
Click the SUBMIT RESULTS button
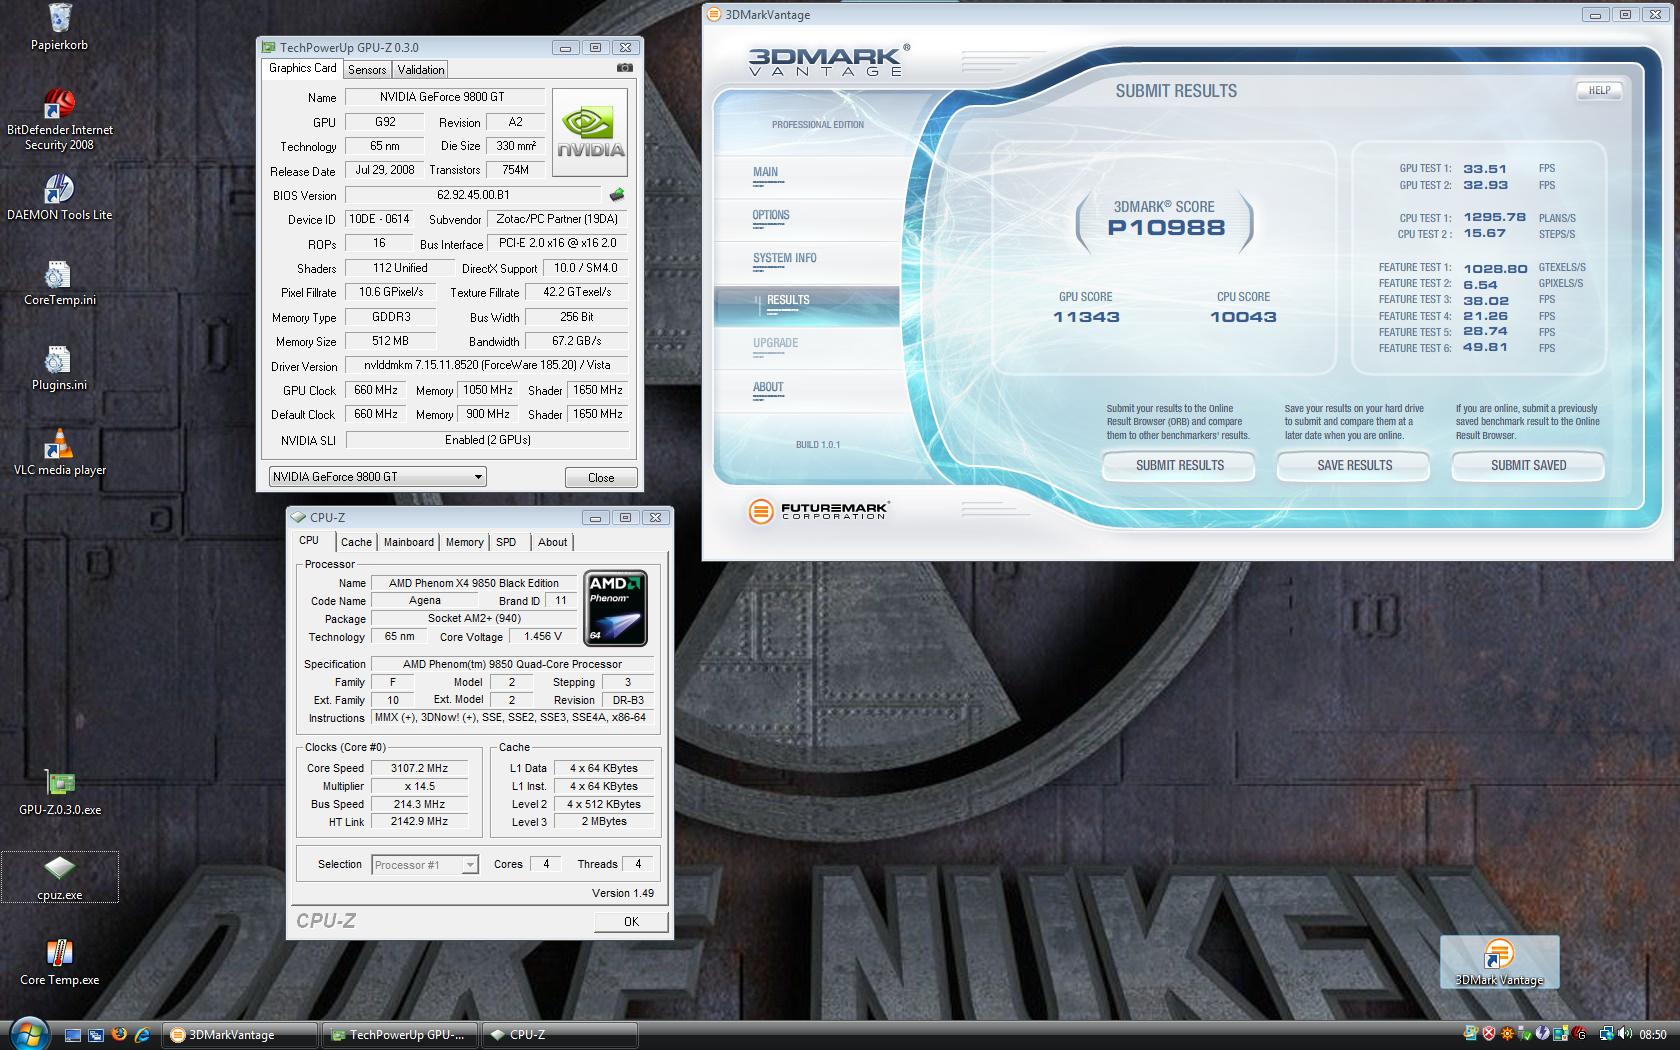(1179, 465)
